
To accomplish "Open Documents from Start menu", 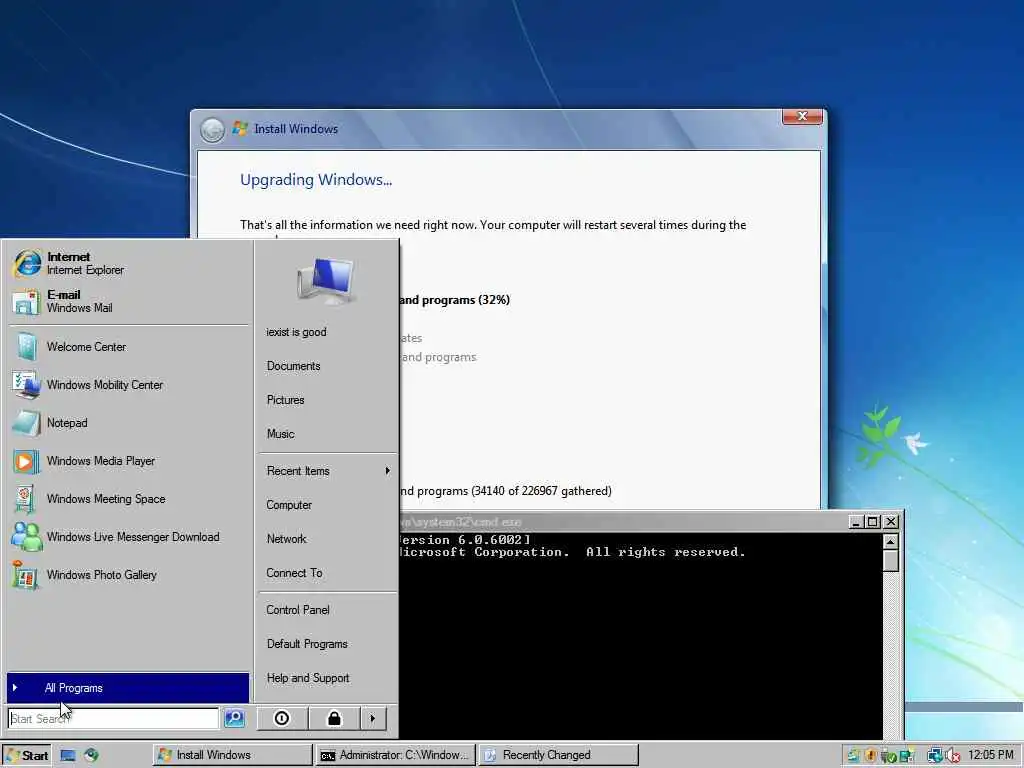I will click(x=327, y=366).
